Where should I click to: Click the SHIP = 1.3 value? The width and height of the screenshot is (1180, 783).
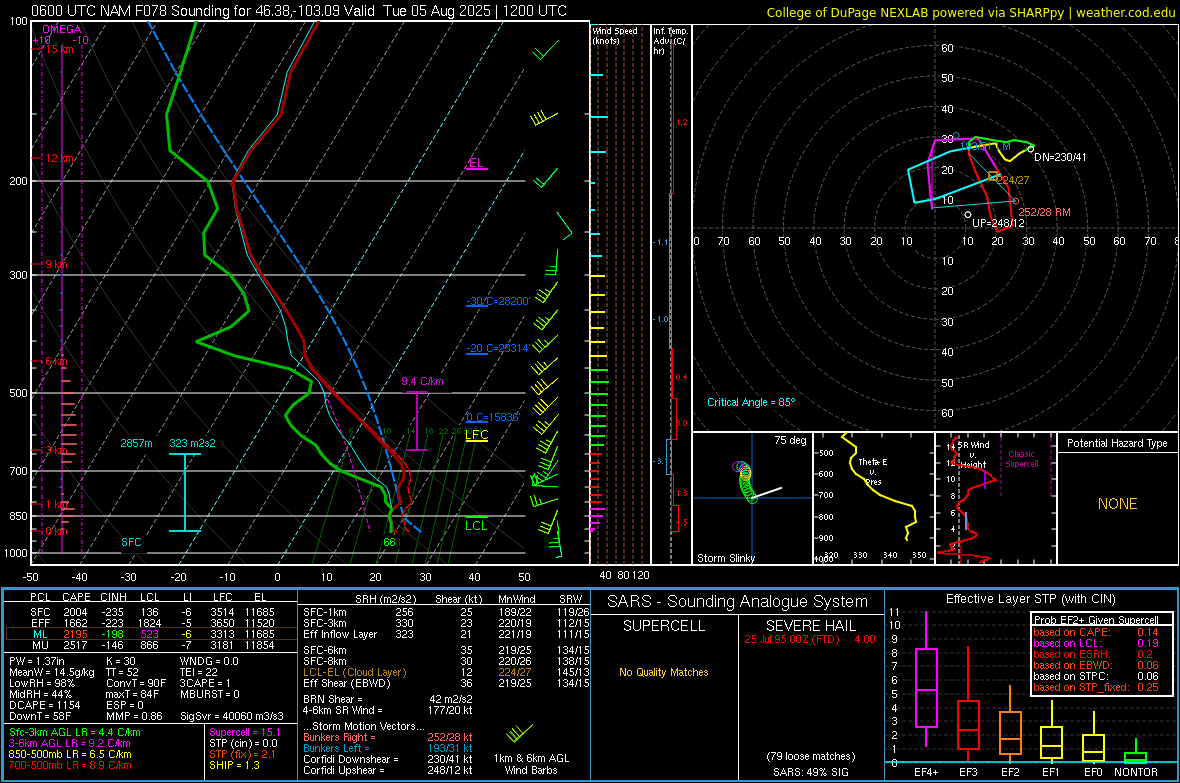(x=234, y=765)
